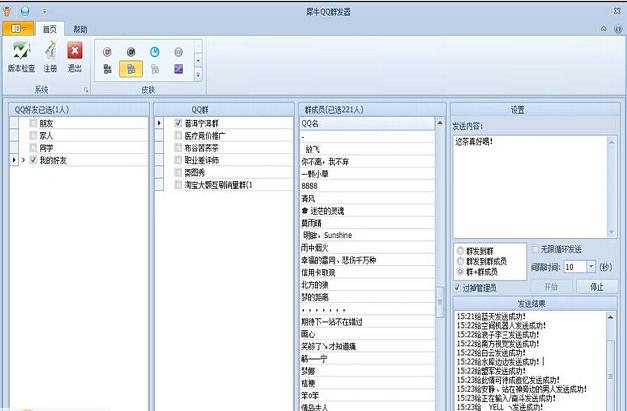The width and height of the screenshot is (627, 411).
Task: Choose the blue circular skin icon
Action: pos(154,51)
